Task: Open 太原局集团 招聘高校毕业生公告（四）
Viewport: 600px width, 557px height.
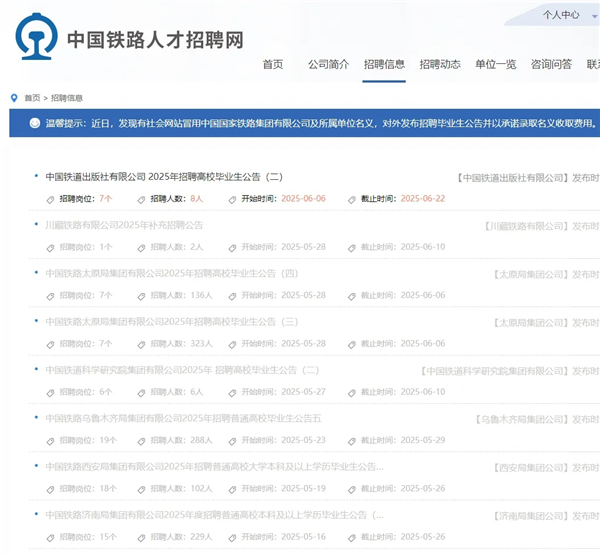Action: [172, 273]
